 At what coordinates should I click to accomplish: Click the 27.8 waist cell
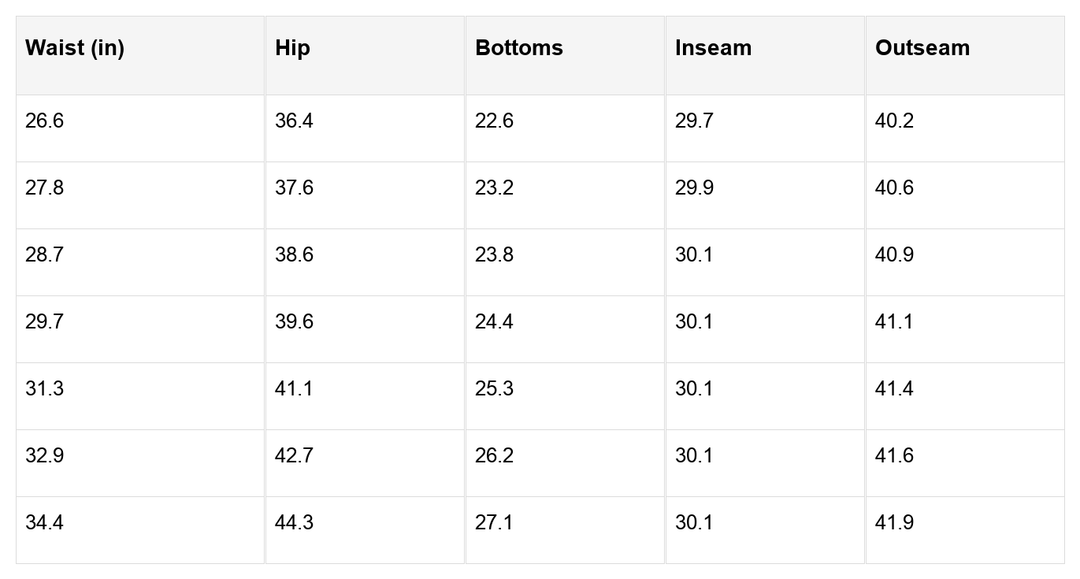44,188
